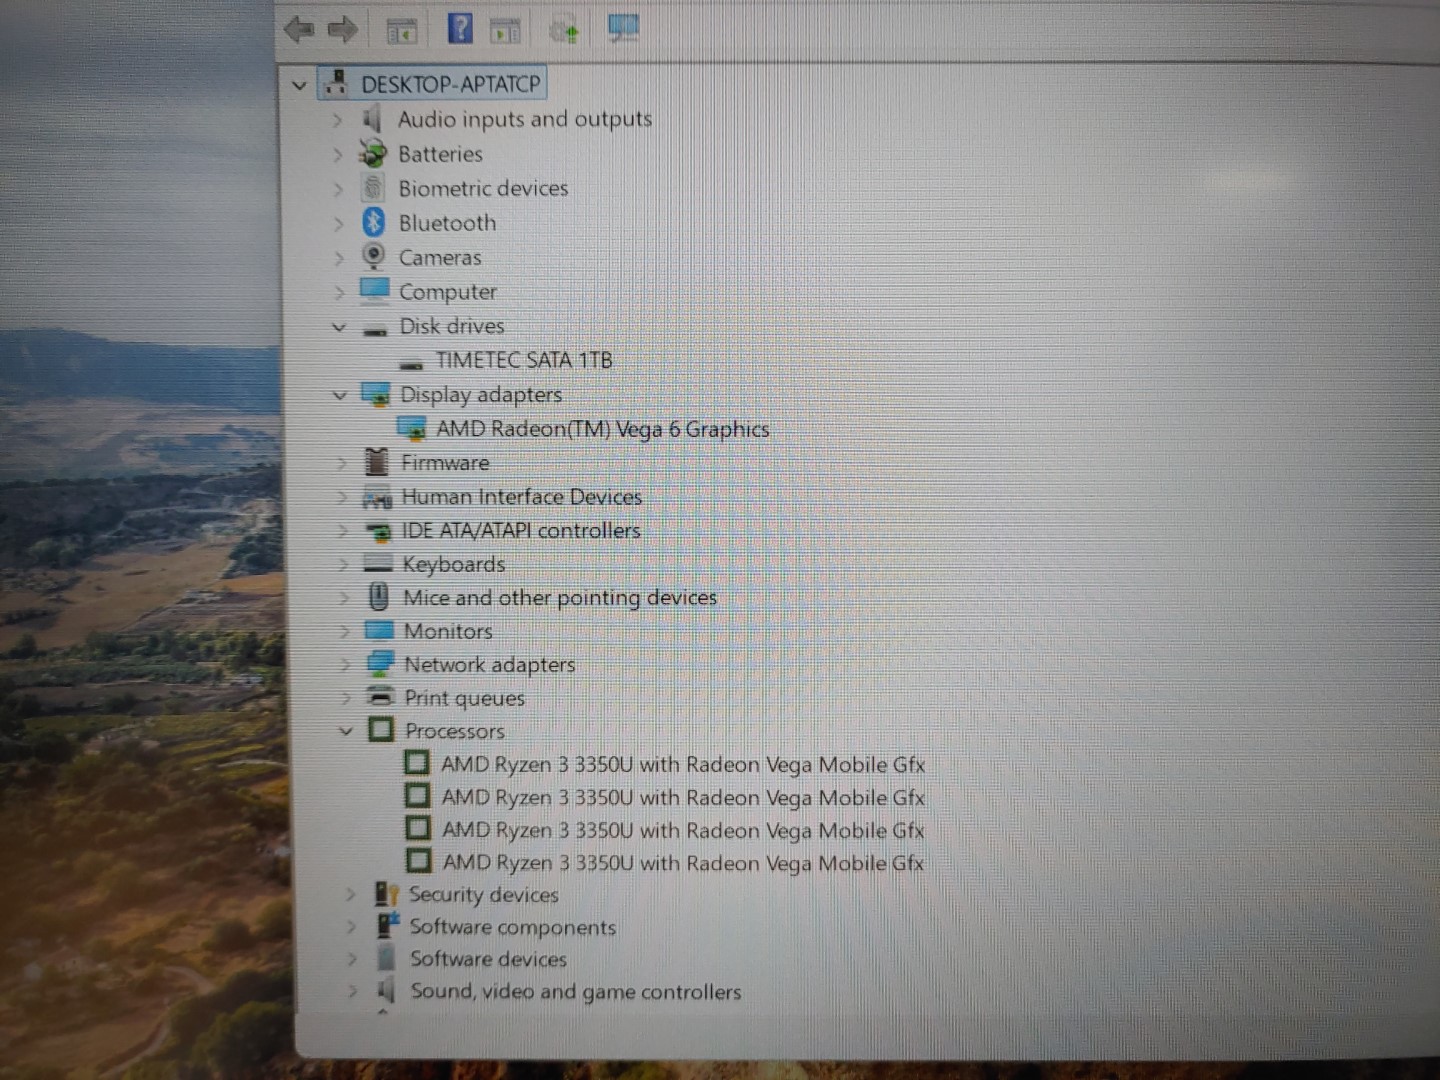Viewport: 1440px width, 1080px height.
Task: Click the blue Help question mark icon
Action: 459,28
